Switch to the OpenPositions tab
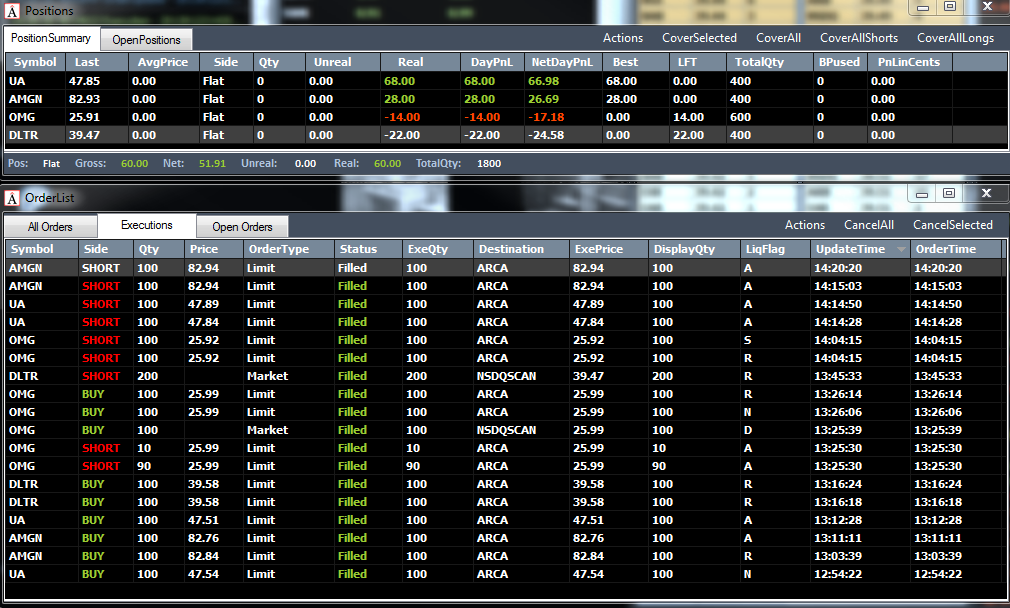Screen dimensions: 1010x608 tap(146, 40)
